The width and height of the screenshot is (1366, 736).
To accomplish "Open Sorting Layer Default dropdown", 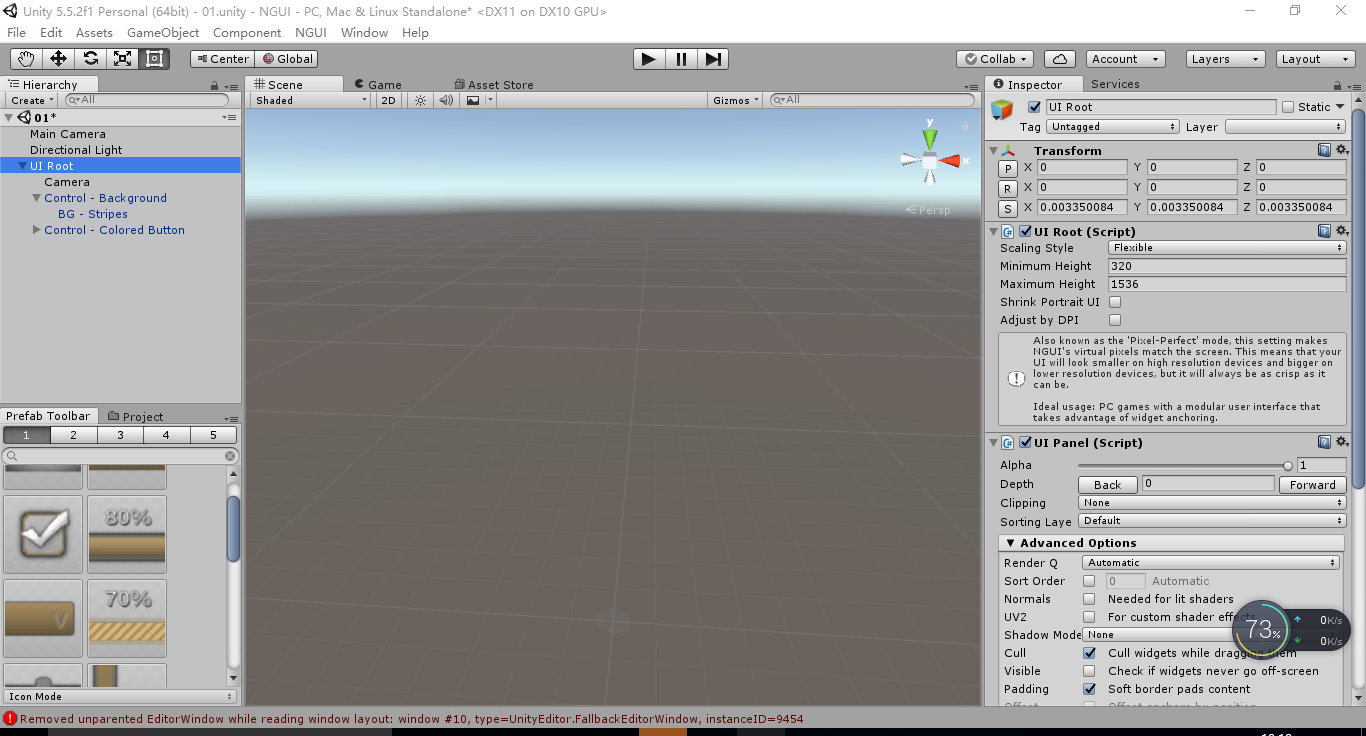I will point(1212,521).
